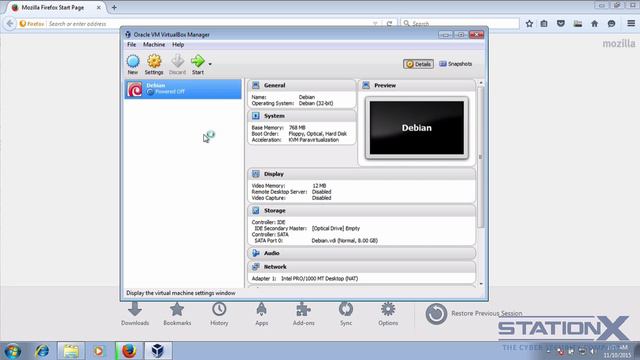Open Firefox Apps shortcut
Image resolution: width=640 pixels, height=360 pixels.
point(262,314)
